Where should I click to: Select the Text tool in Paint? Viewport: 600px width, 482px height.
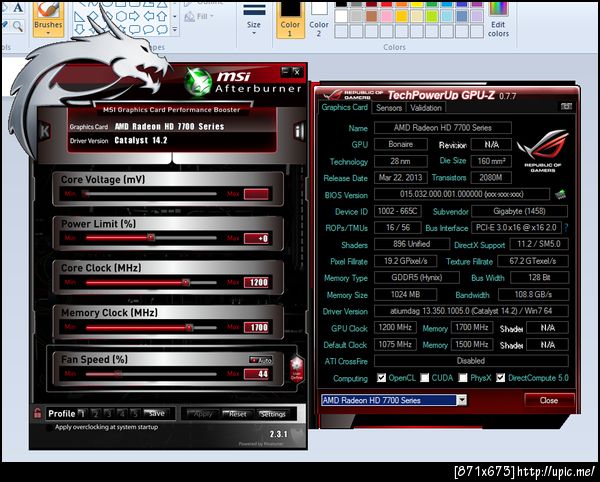tap(18, 8)
